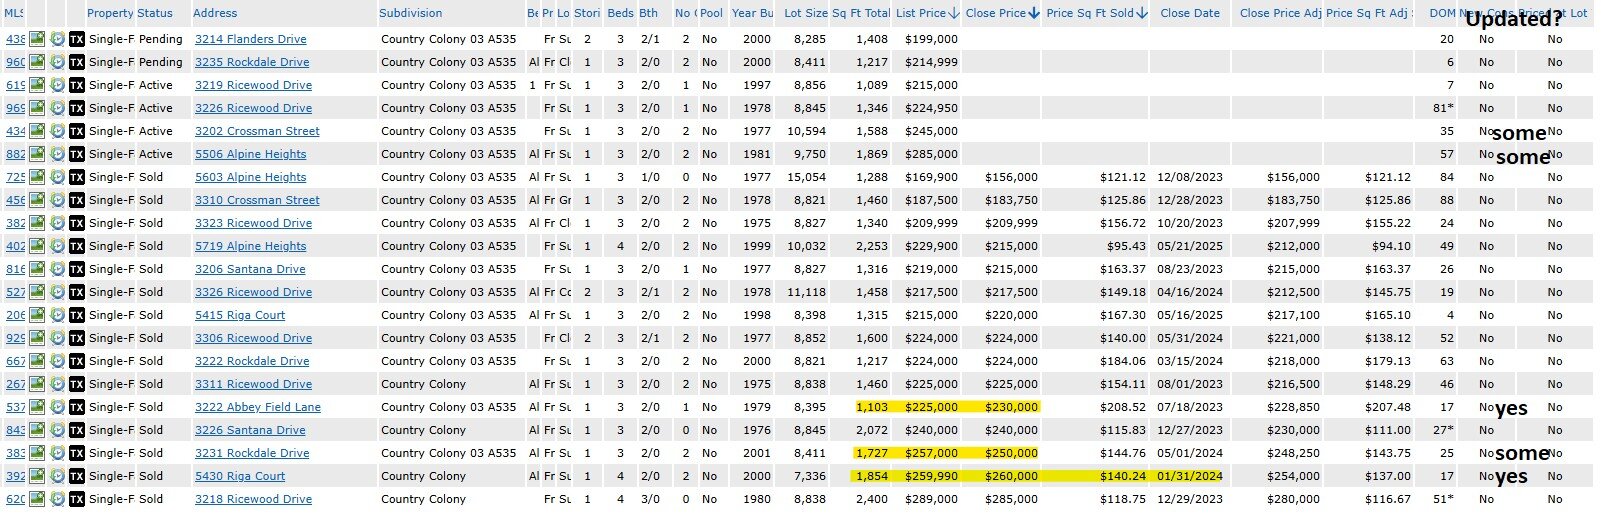This screenshot has width=1601, height=526.
Task: Select highlighted close date 01/31/2024
Action: click(x=1190, y=476)
